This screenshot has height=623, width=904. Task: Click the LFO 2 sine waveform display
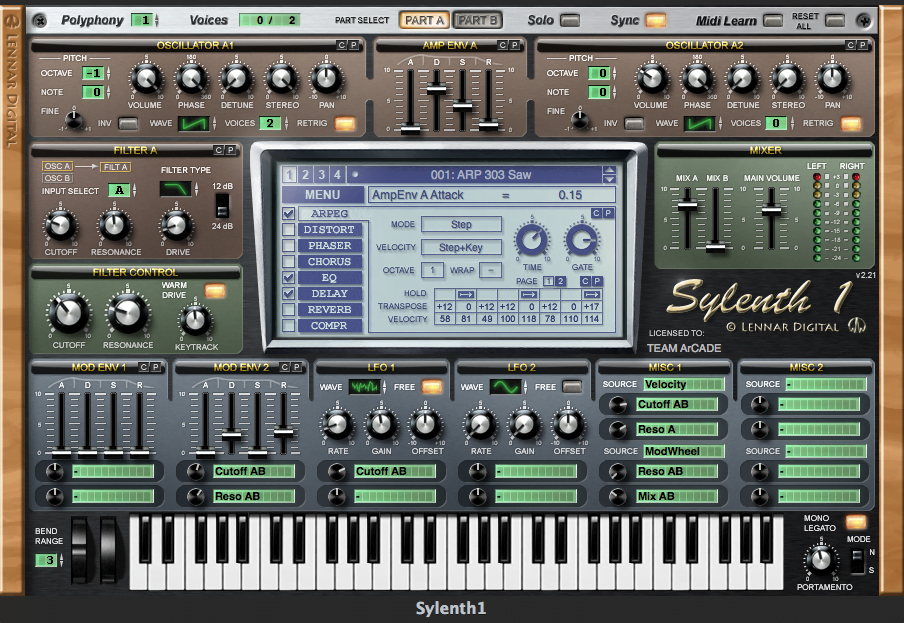(506, 387)
